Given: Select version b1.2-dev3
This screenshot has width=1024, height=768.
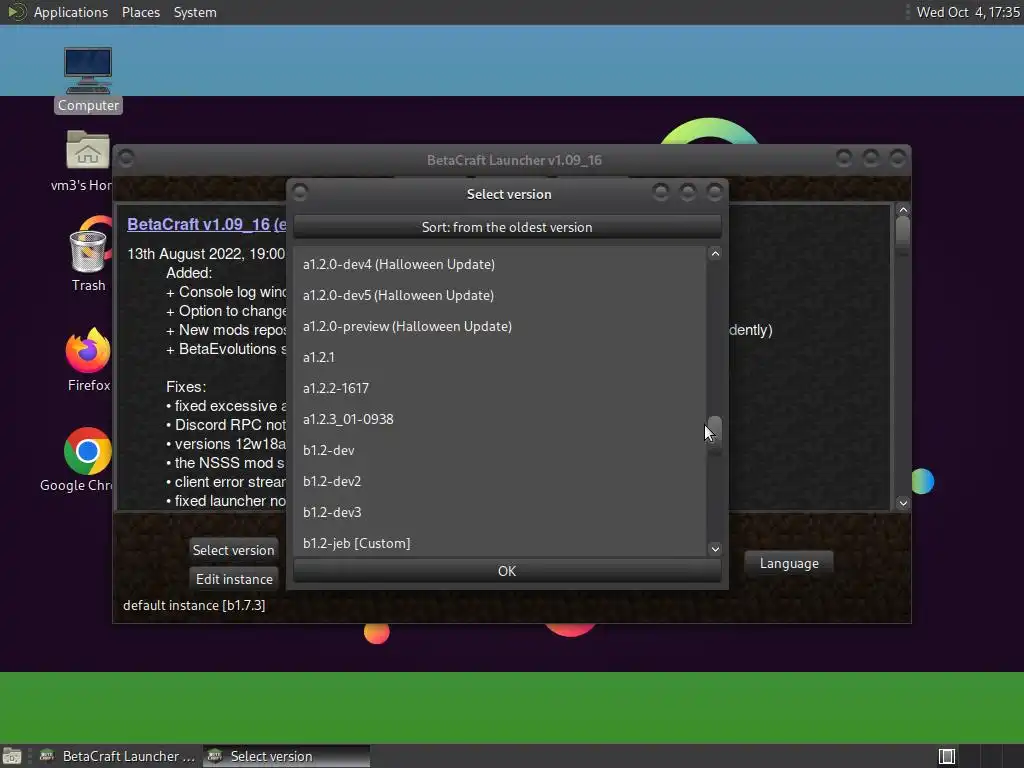Looking at the screenshot, I should click(500, 512).
